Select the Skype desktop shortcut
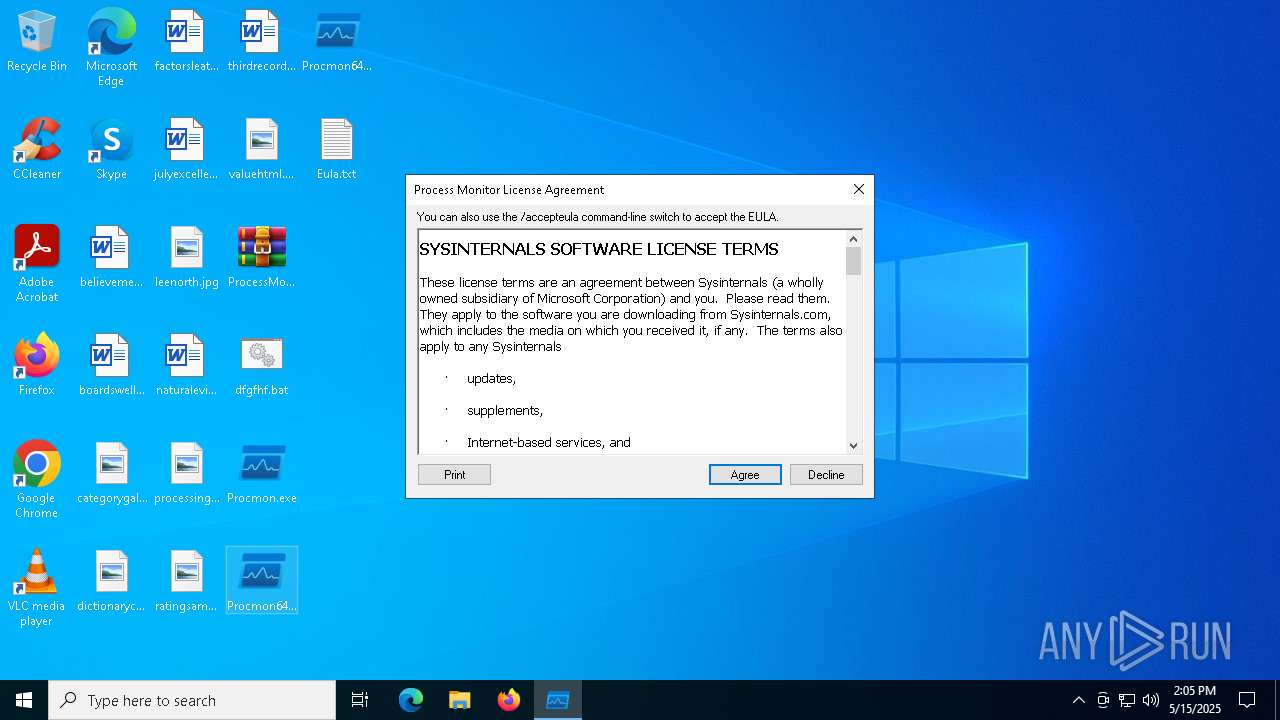 point(111,150)
